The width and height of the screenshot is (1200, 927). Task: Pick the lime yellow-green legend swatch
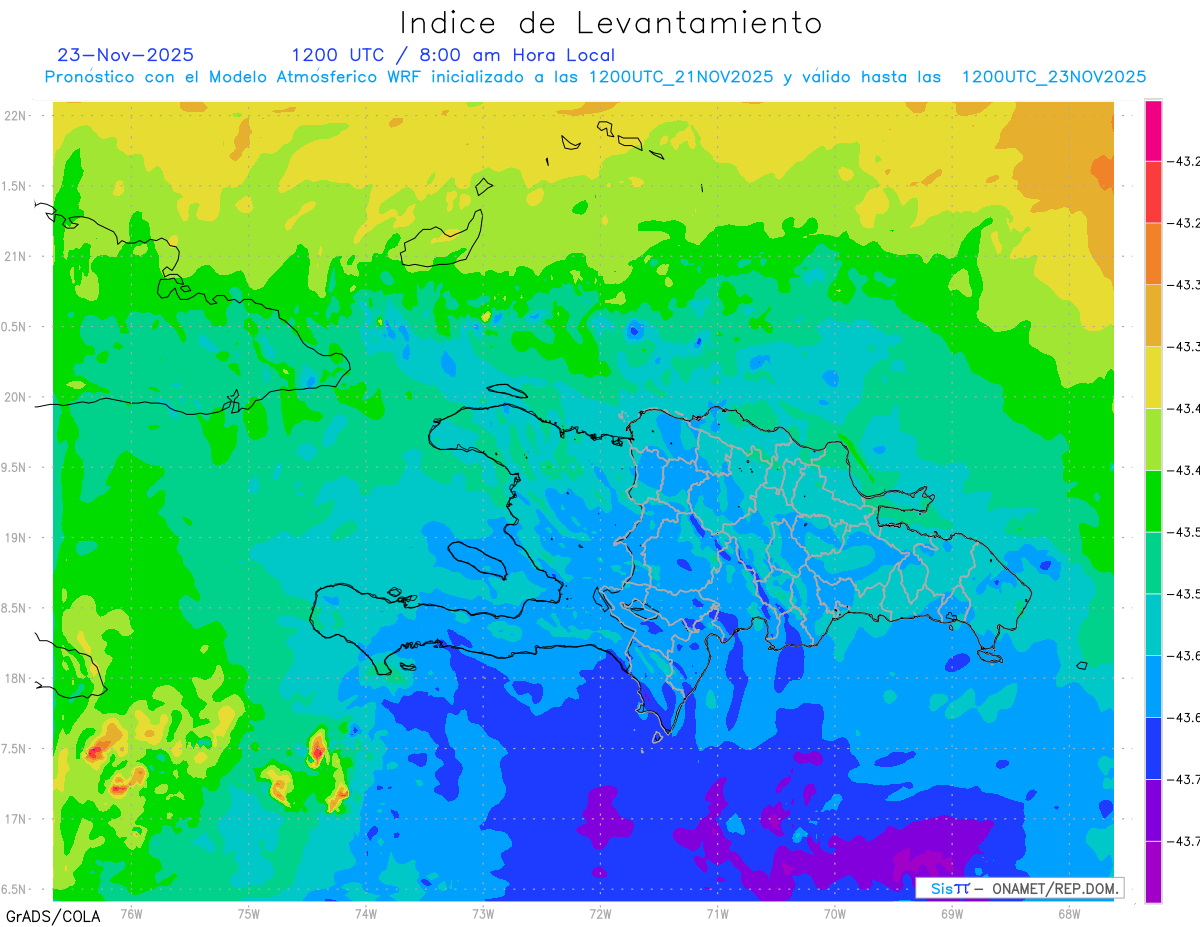[x=1153, y=439]
